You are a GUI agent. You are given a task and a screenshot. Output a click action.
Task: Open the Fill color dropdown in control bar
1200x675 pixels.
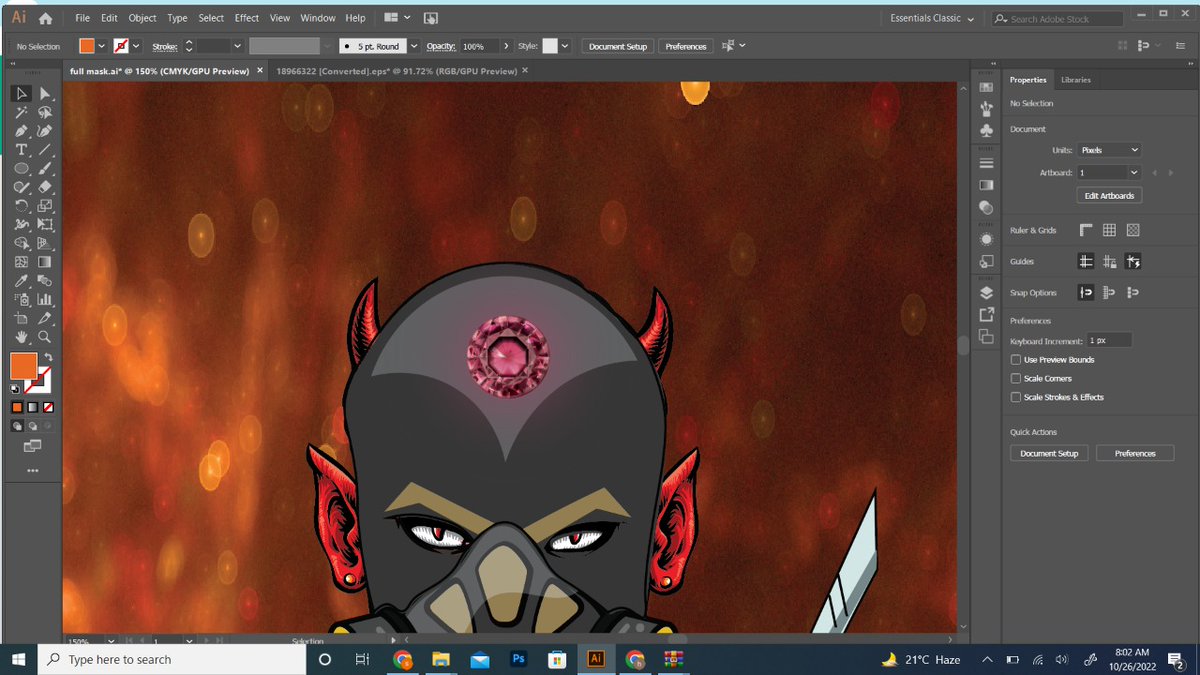click(101, 46)
